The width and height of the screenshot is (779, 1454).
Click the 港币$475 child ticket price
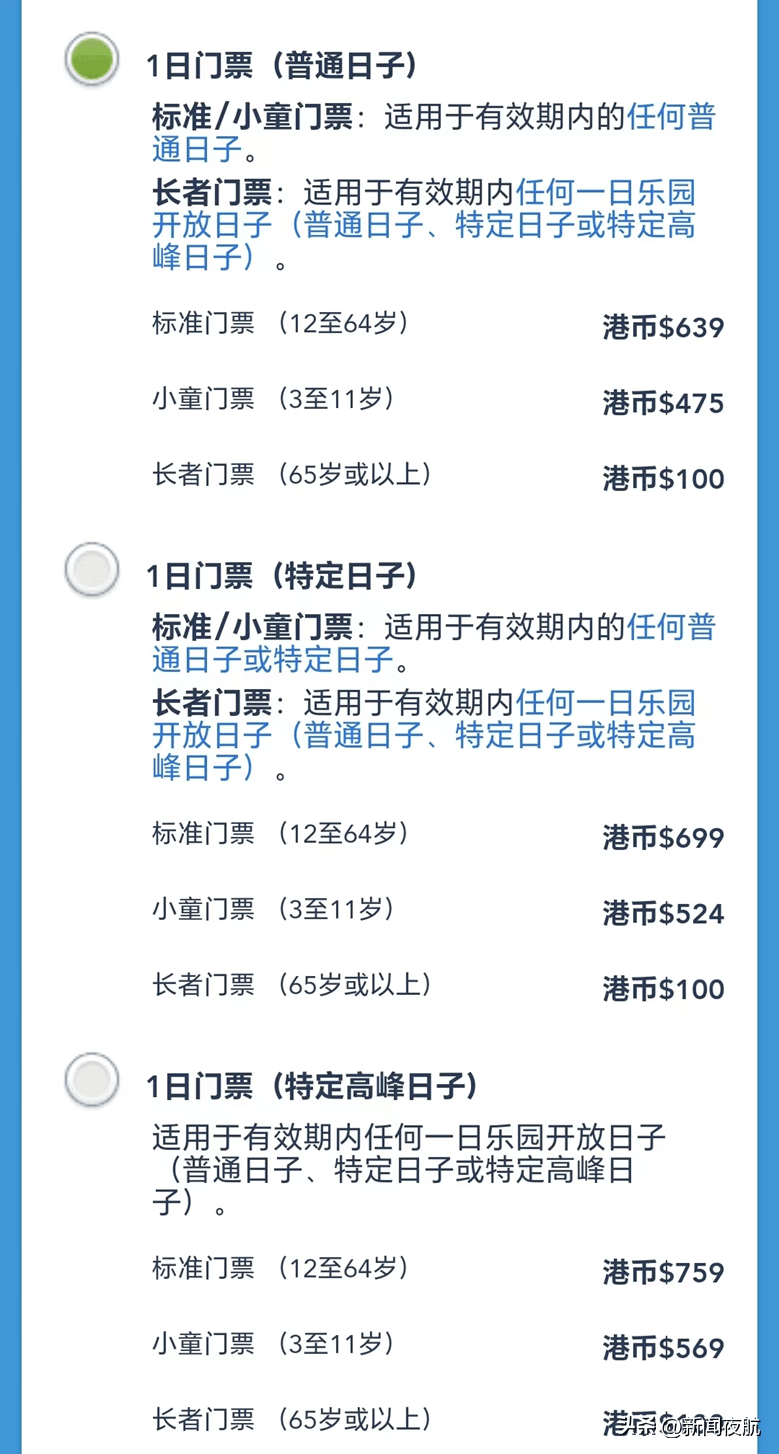[x=663, y=403]
